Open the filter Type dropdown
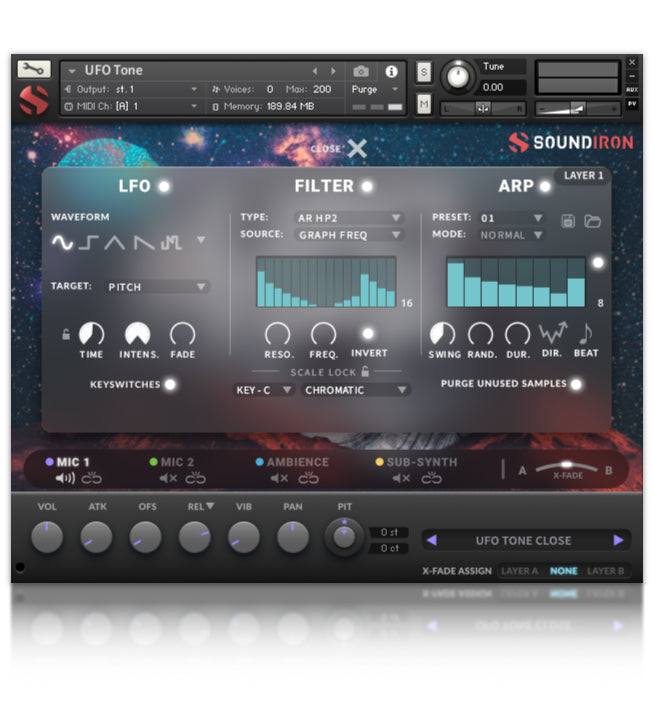654x720 pixels. pyautogui.click(x=350, y=218)
